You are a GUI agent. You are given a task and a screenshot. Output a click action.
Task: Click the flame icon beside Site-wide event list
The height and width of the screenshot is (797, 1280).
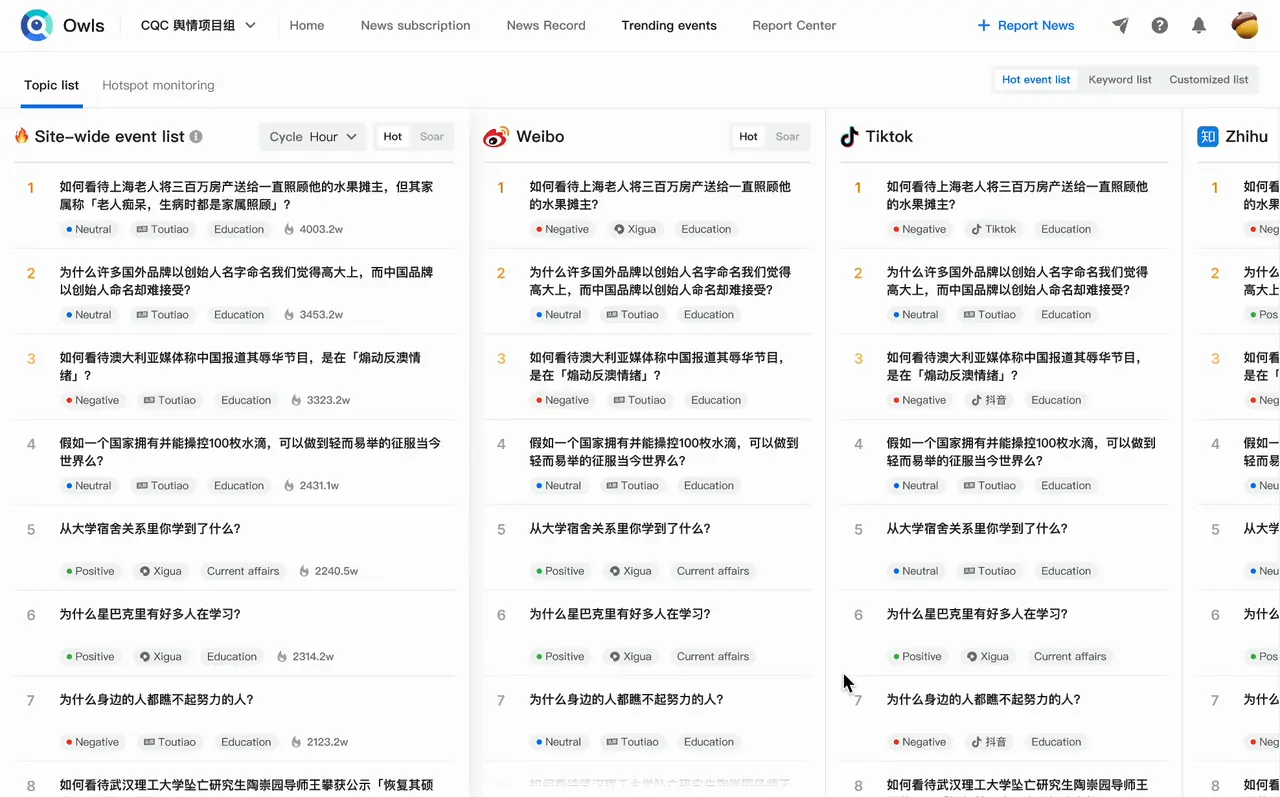coord(21,136)
